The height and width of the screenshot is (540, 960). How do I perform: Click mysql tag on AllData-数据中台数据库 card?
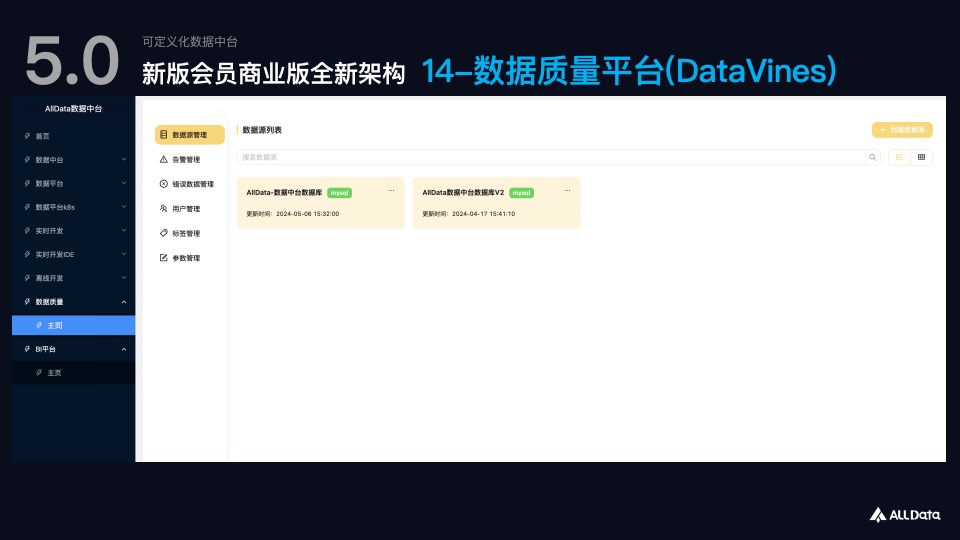pos(339,193)
